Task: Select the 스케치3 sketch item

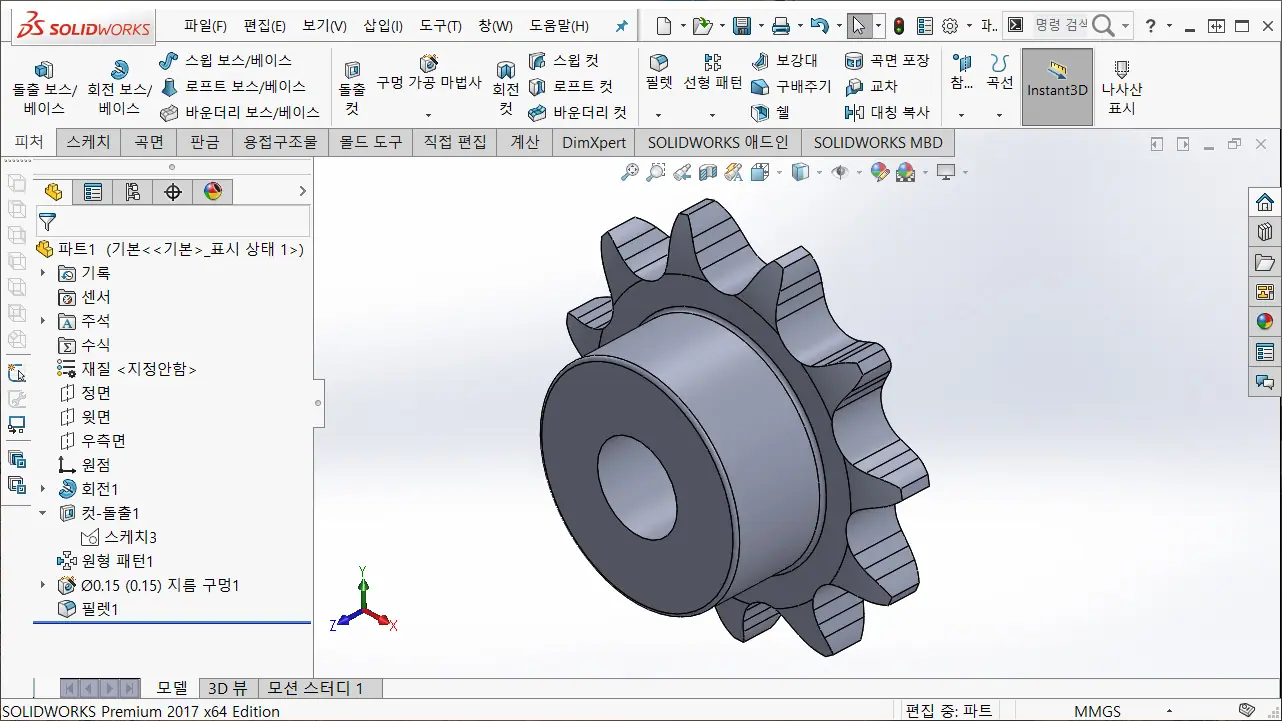Action: click(119, 537)
